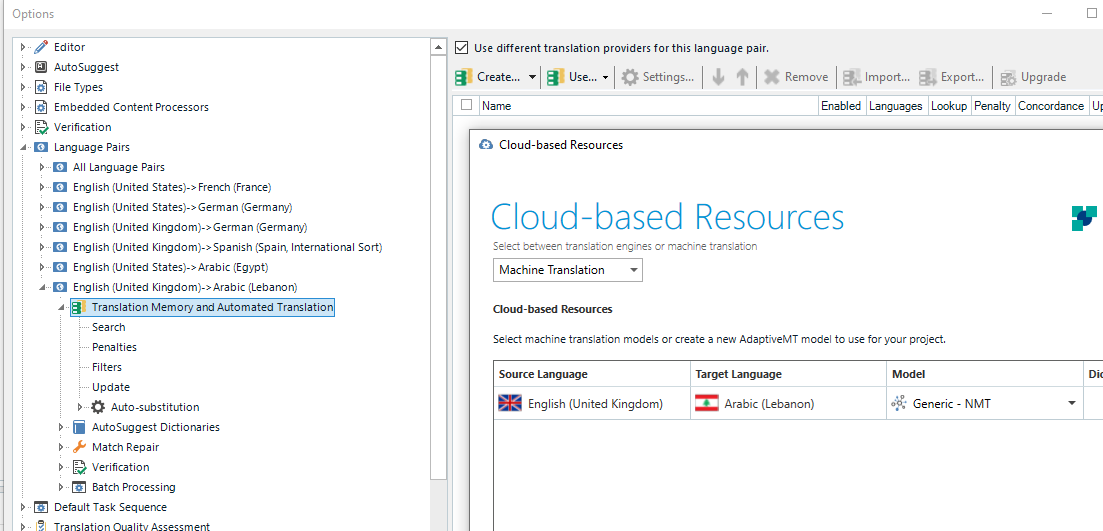Click the Generic - NMT model icon

tap(898, 404)
